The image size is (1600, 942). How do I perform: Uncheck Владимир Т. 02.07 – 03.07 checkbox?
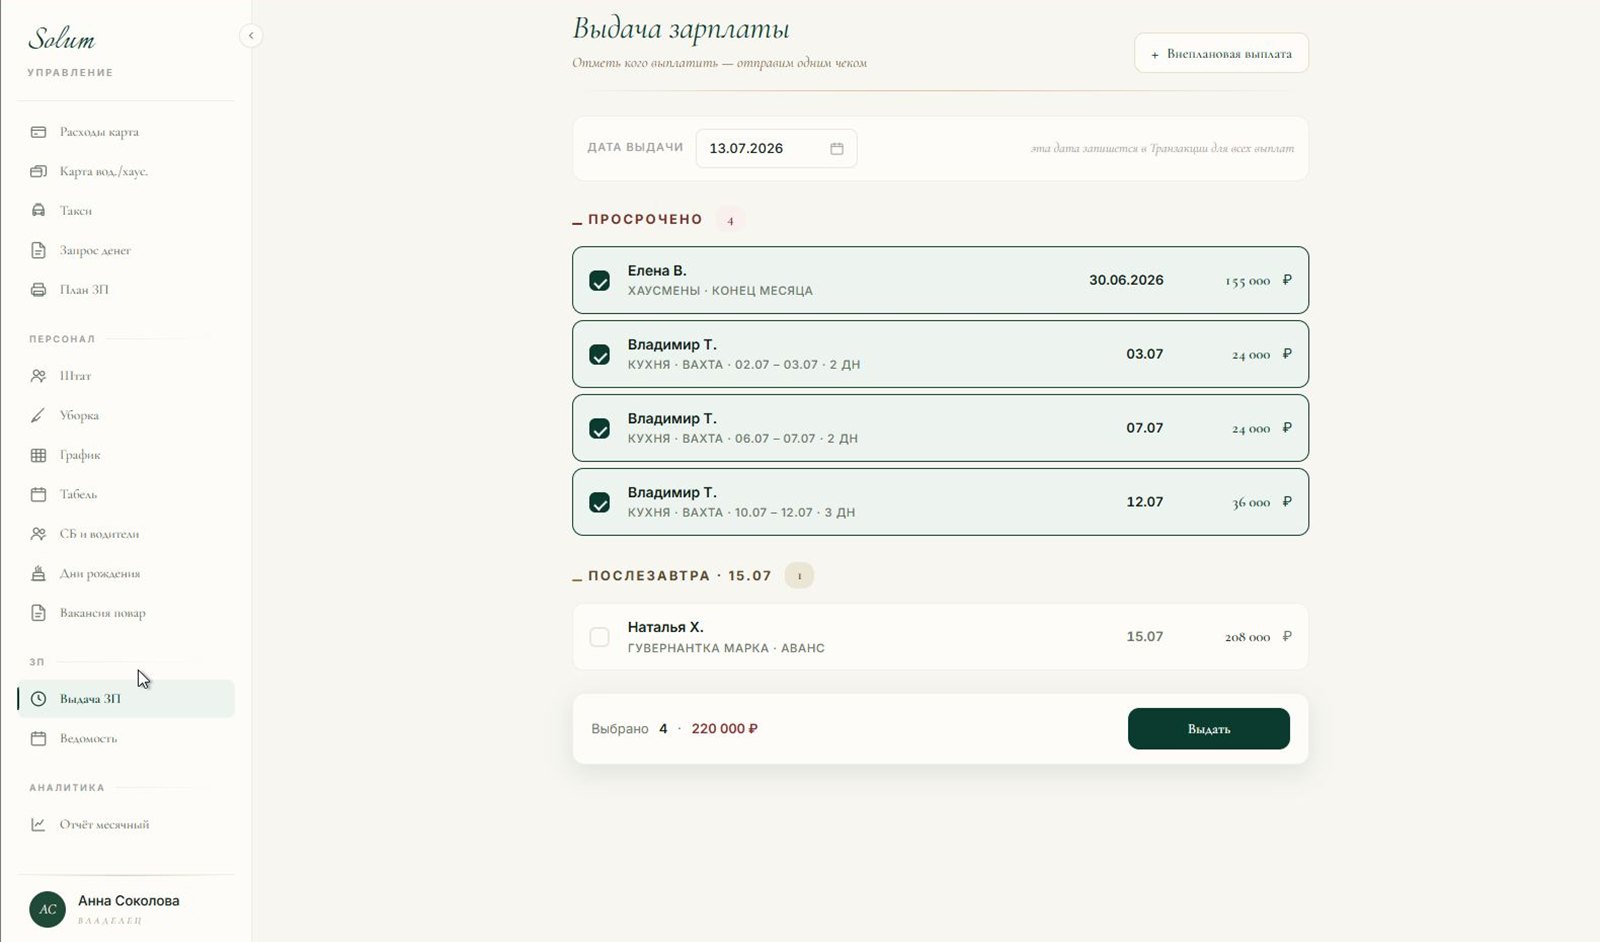tap(599, 355)
